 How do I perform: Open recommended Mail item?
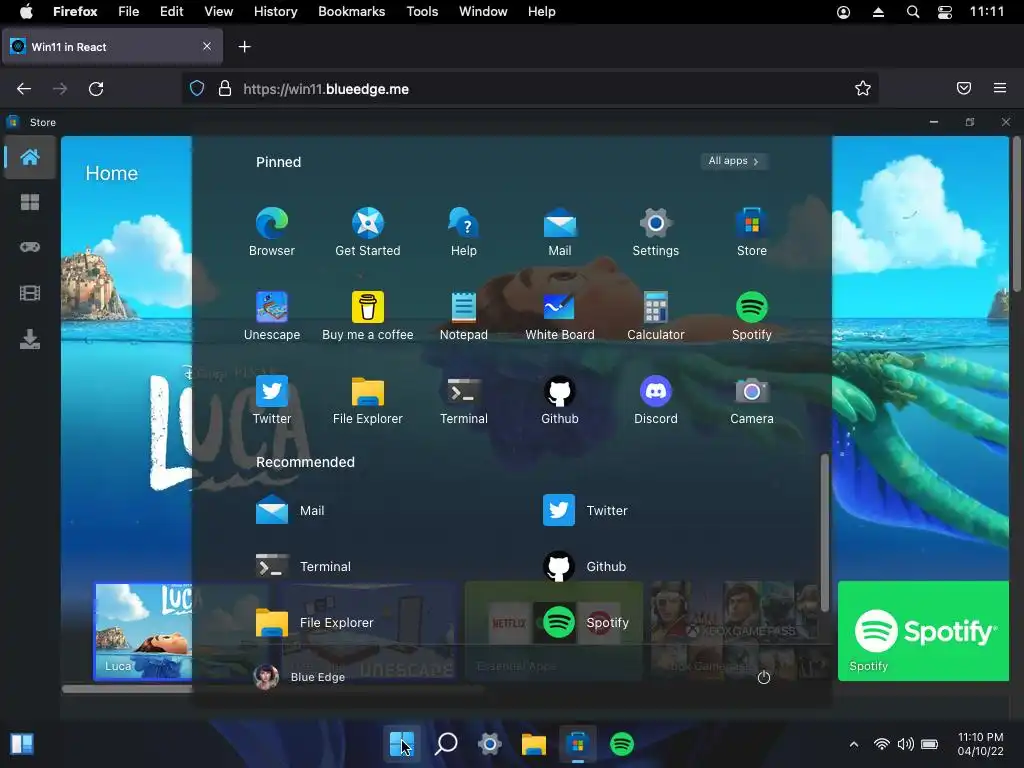tap(290, 510)
